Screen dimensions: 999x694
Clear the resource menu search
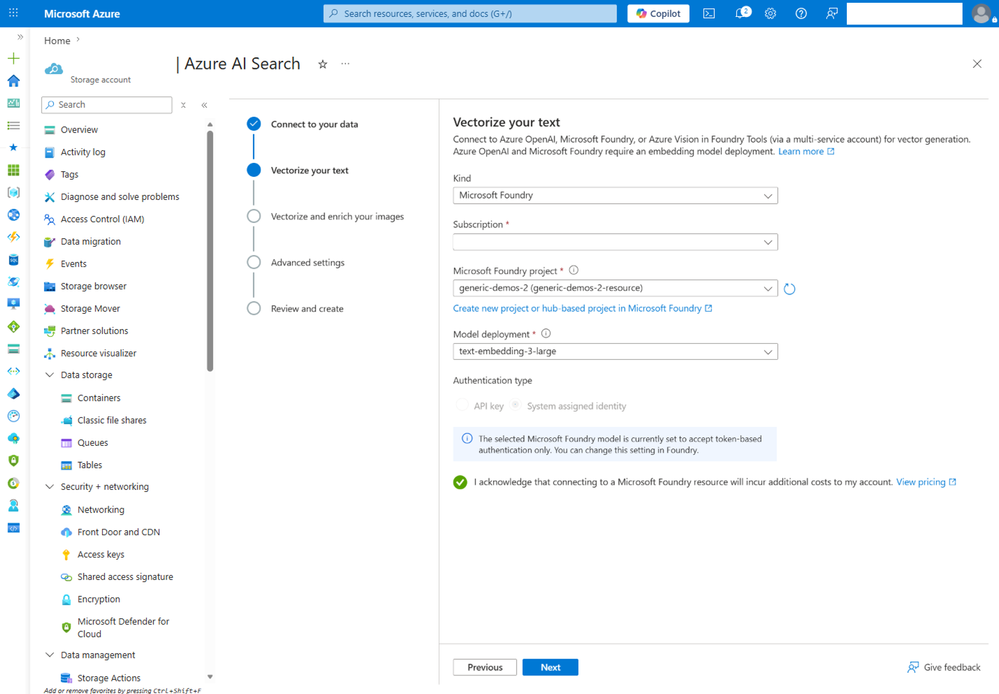coord(183,105)
